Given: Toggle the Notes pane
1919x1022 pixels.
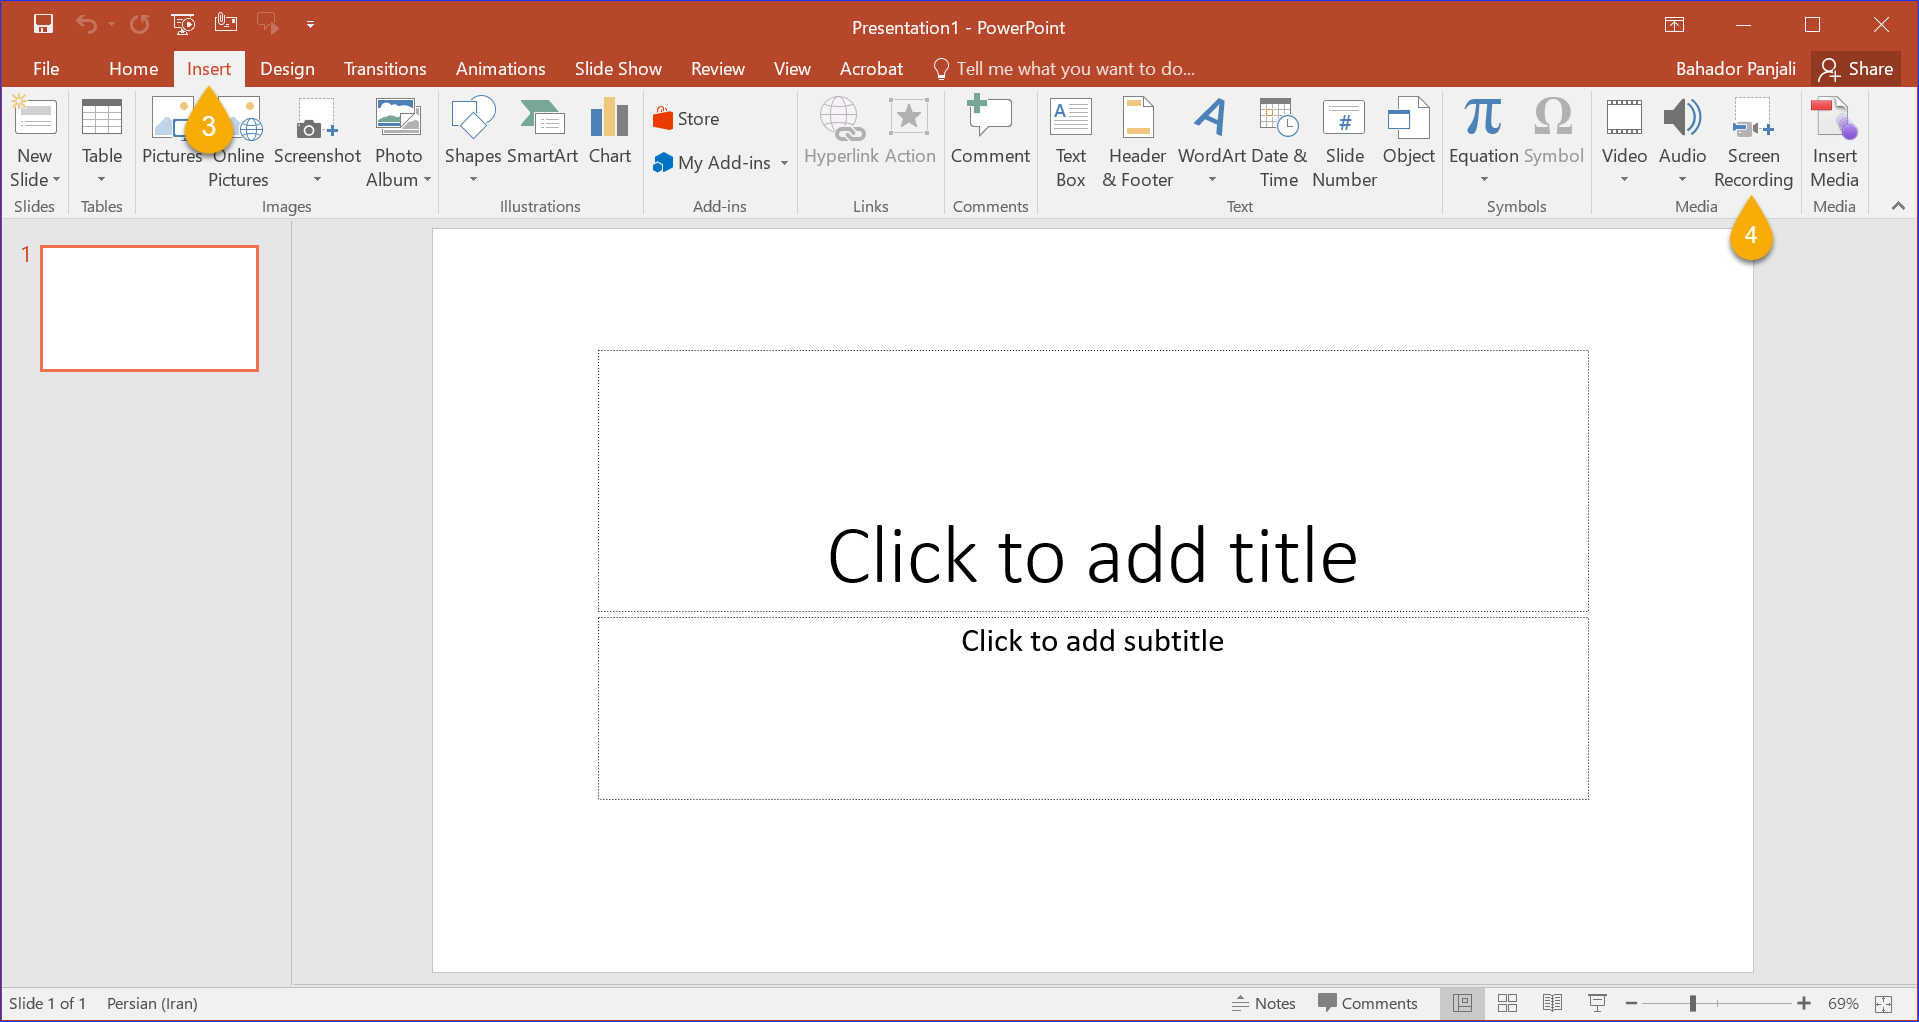Looking at the screenshot, I should tap(1264, 1003).
